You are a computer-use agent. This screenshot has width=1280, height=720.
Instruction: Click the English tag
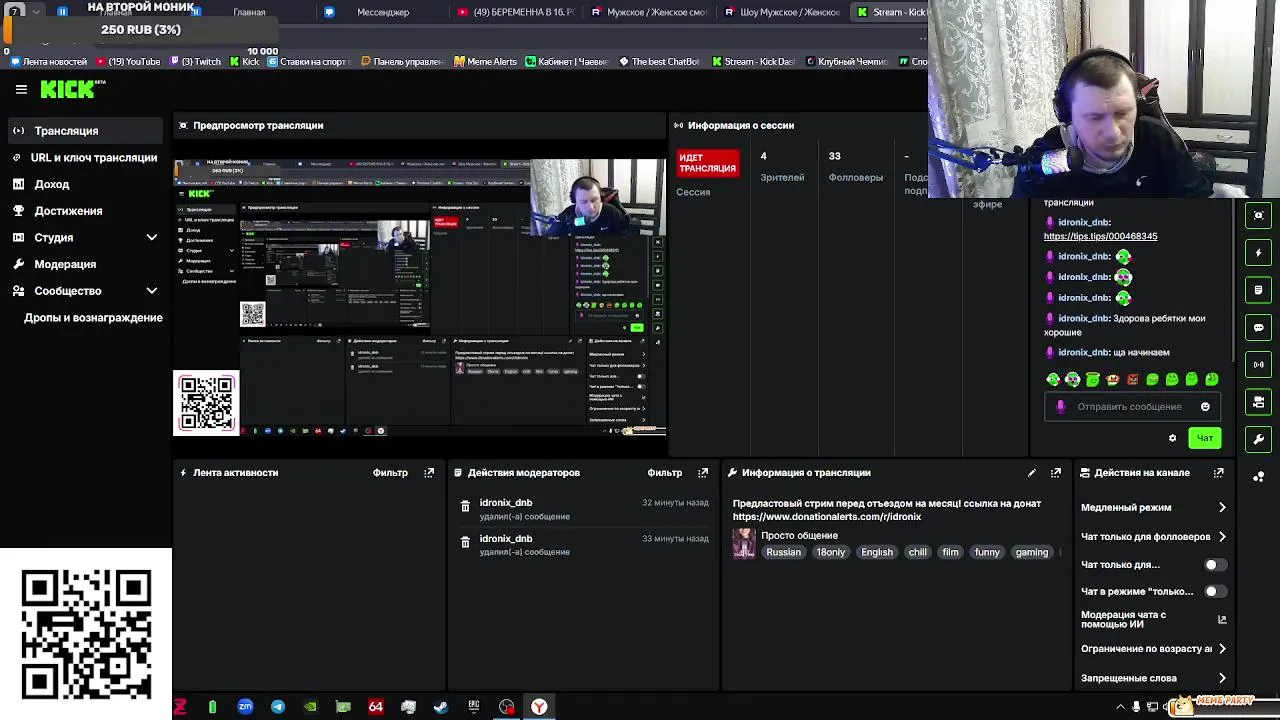point(877,552)
